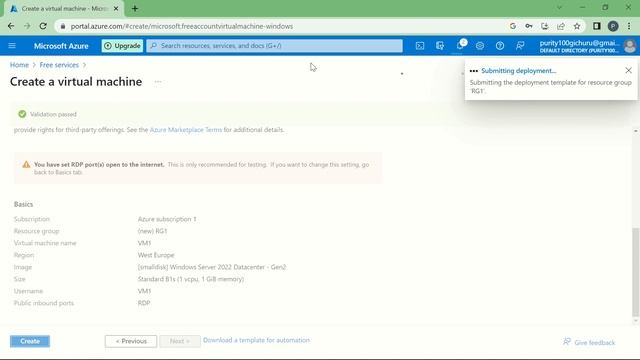
Task: Click the Give feedback link
Action: pyautogui.click(x=589, y=342)
